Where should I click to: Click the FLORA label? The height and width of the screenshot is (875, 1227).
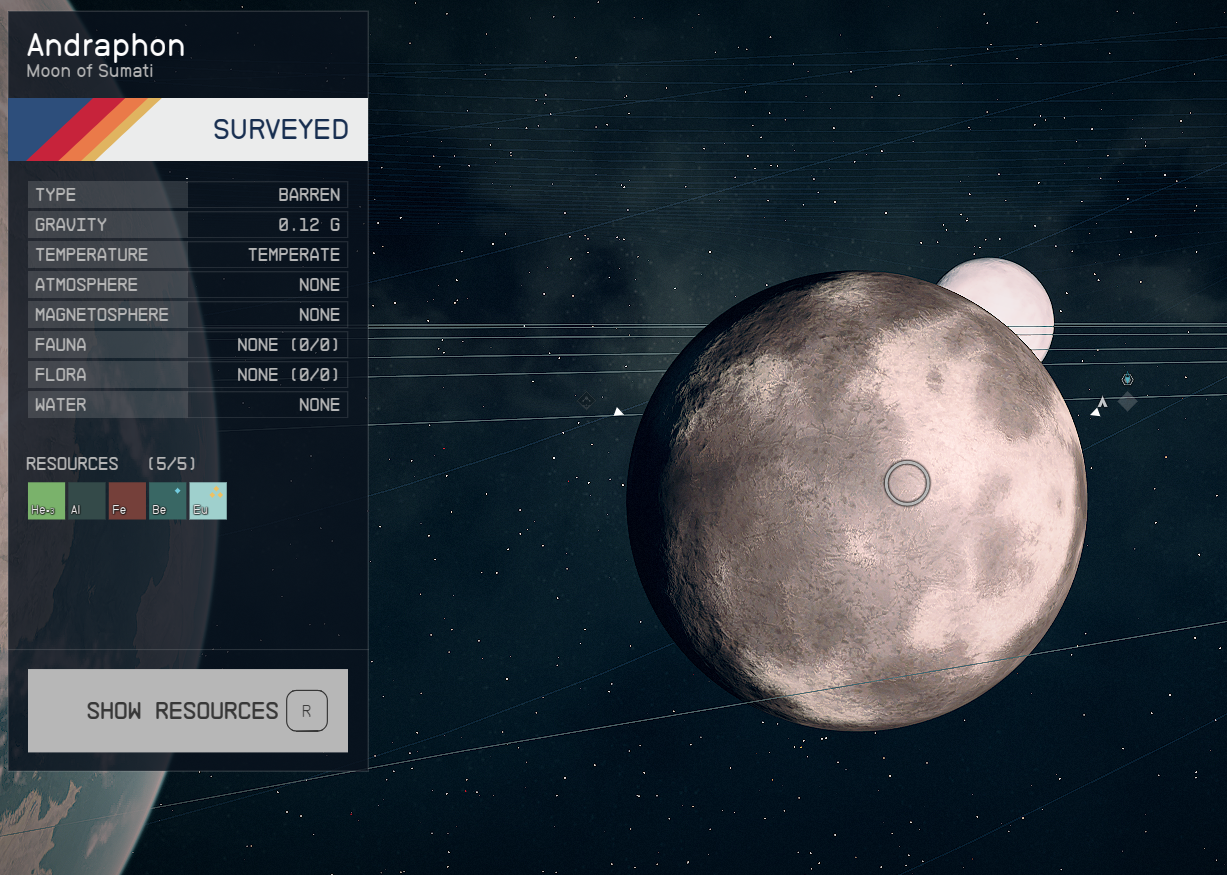60,375
